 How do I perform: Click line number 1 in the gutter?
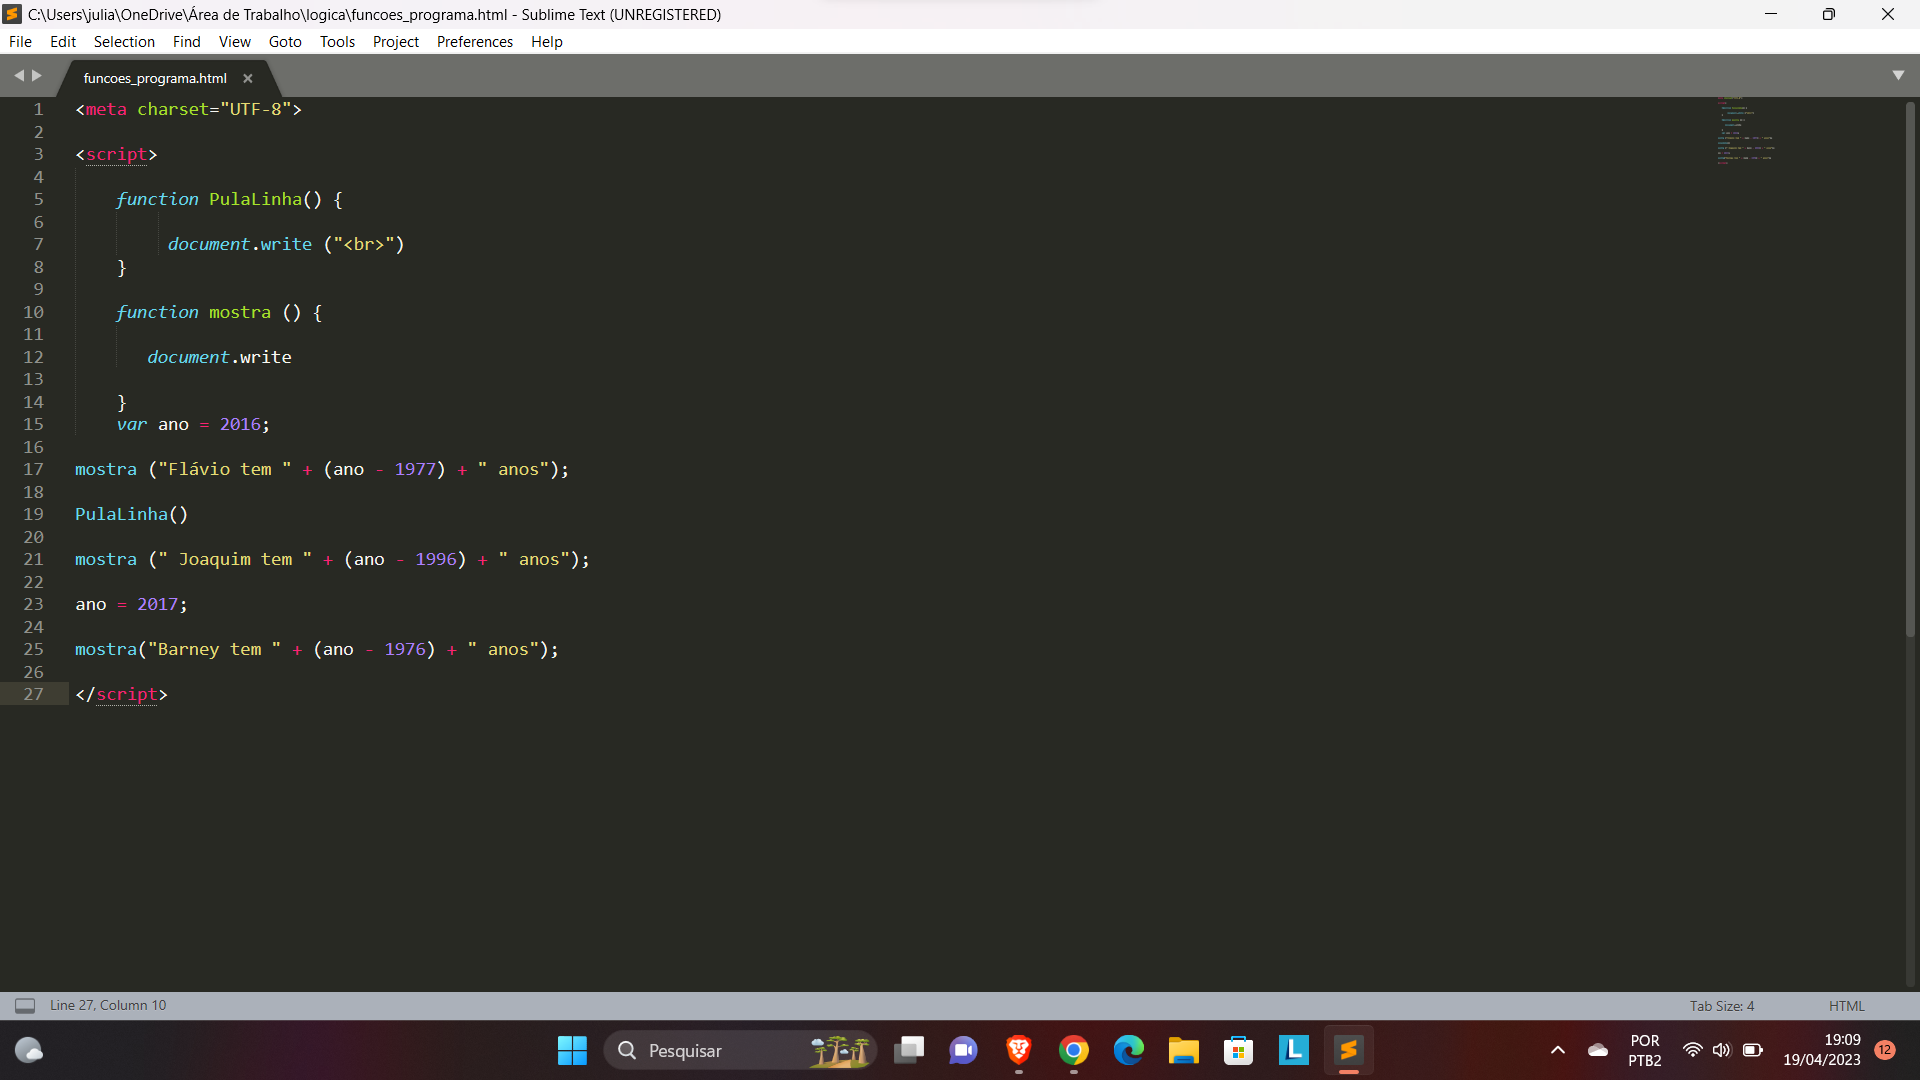[x=38, y=109]
